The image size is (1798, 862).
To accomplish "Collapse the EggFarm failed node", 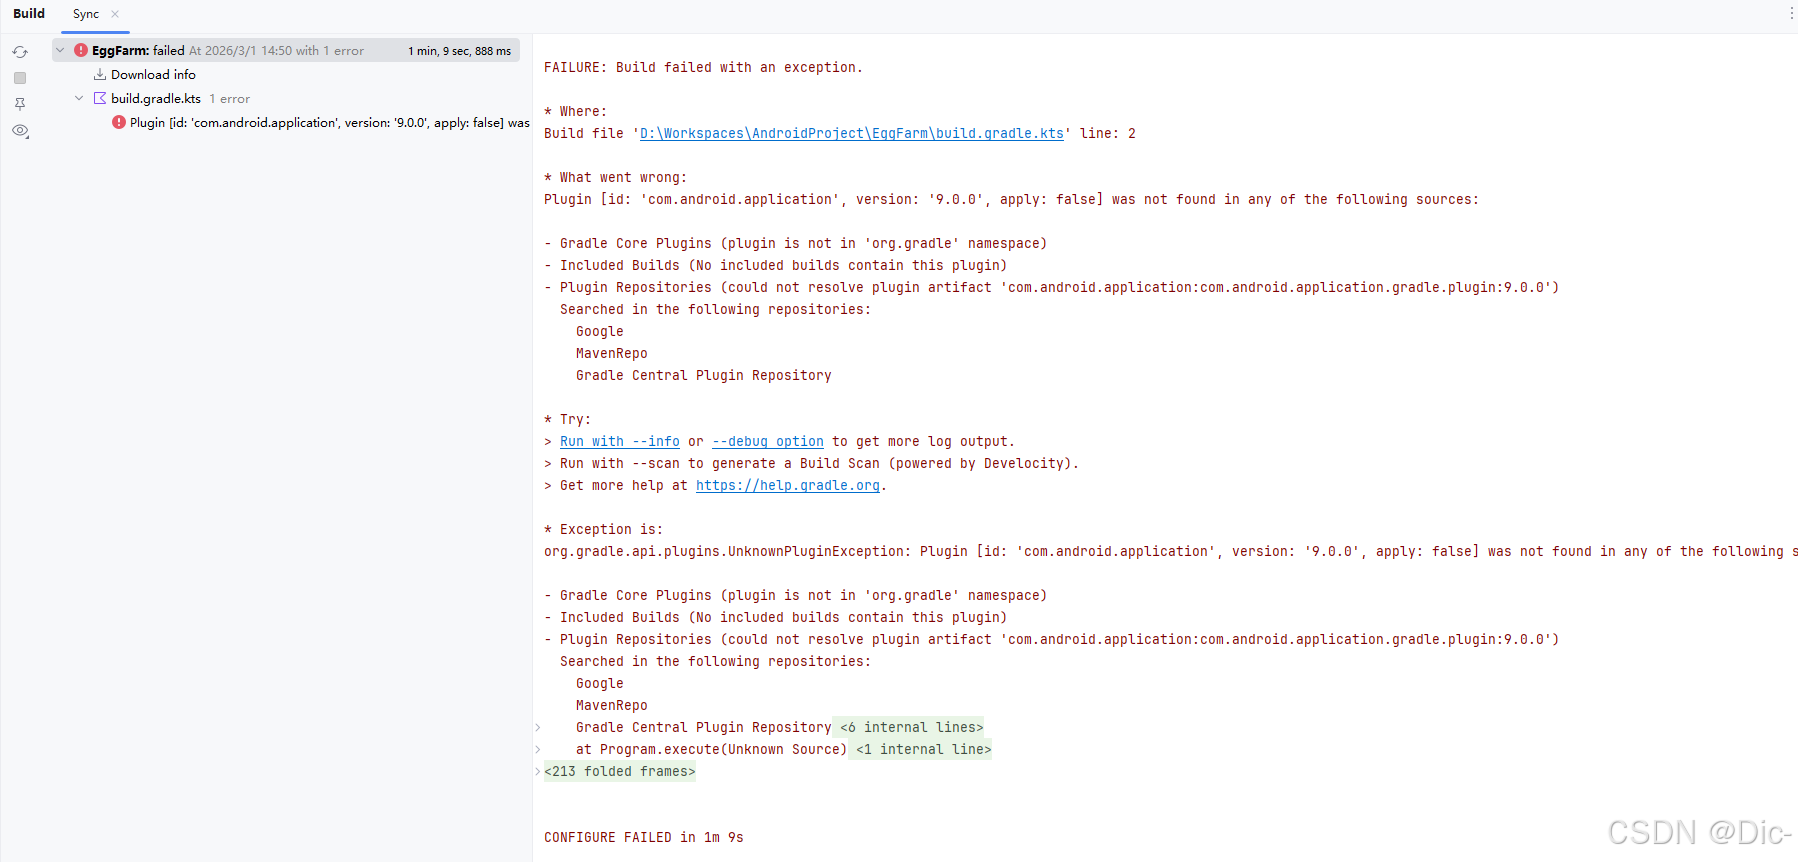I will pos(60,50).
